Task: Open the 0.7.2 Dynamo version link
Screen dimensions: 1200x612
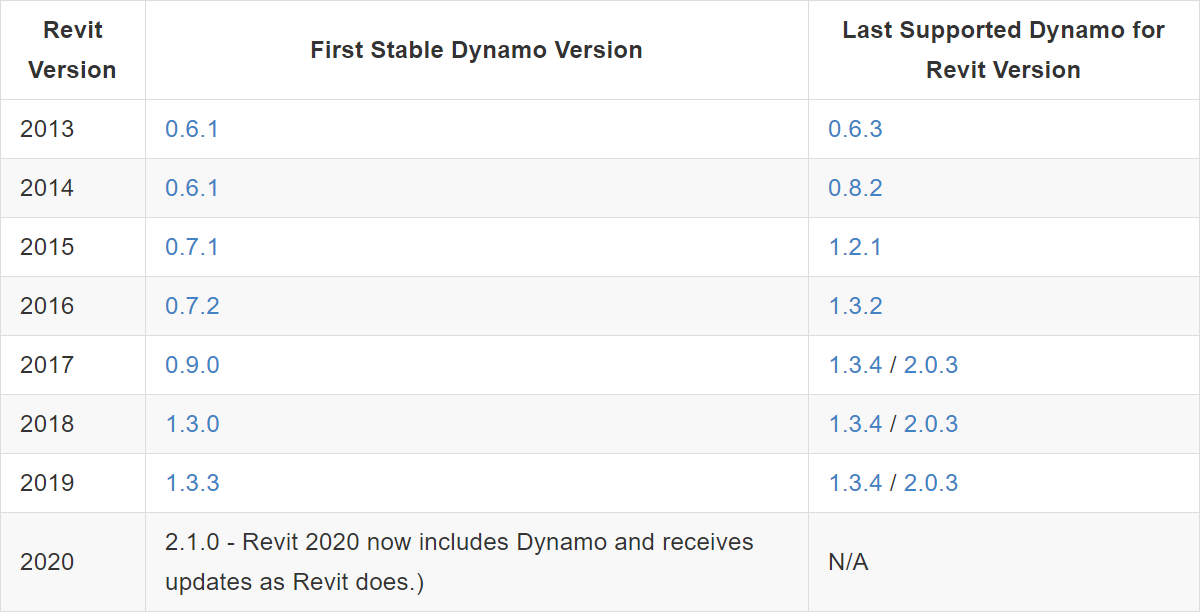Action: [x=192, y=306]
